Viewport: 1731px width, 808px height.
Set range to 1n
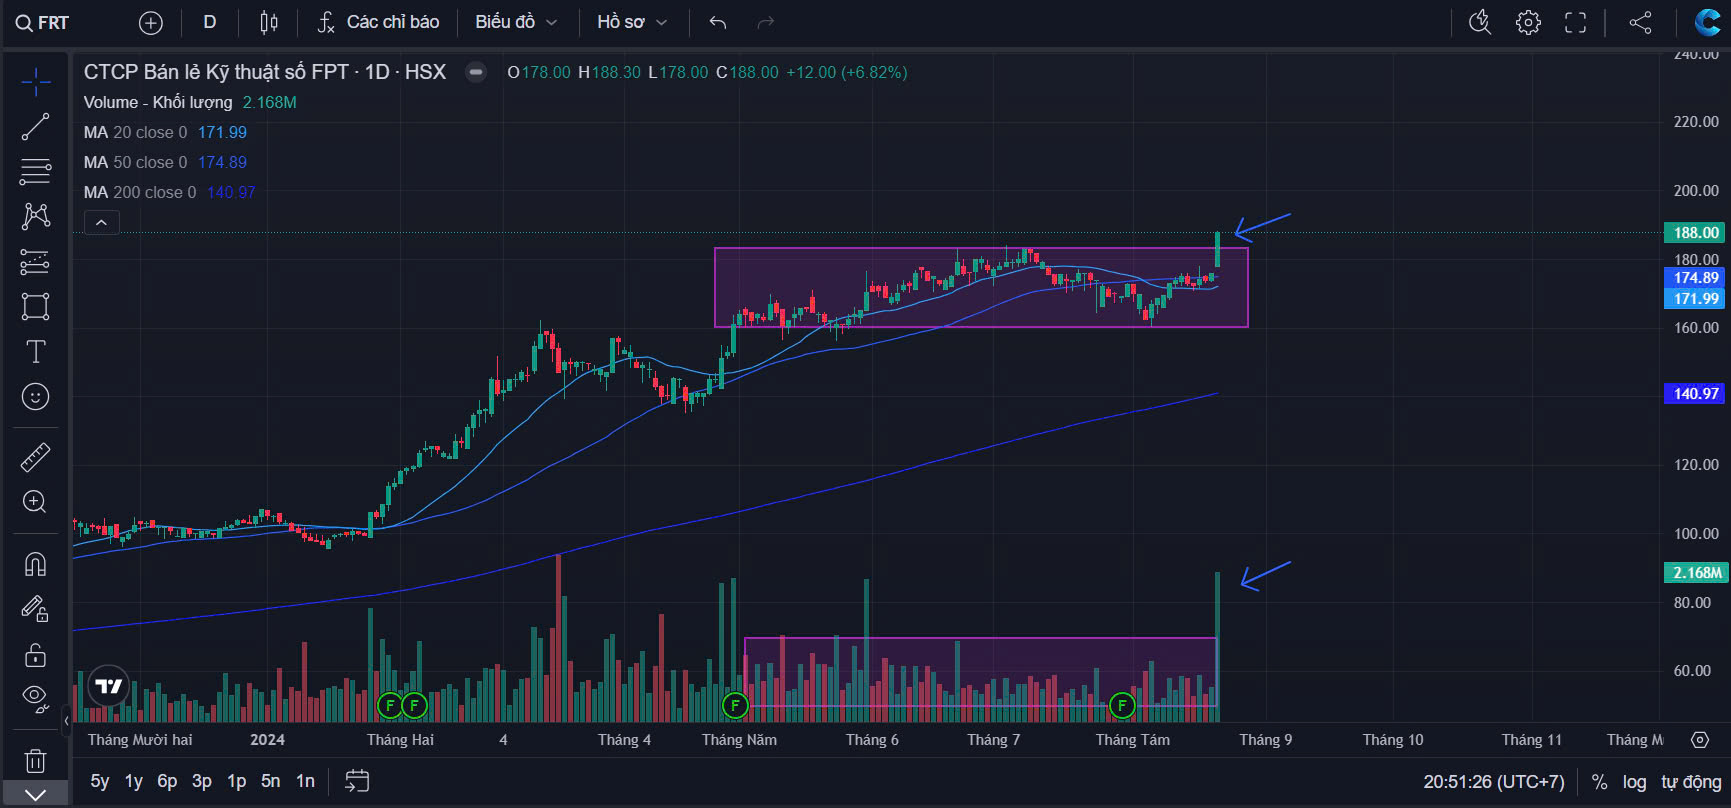pos(305,781)
